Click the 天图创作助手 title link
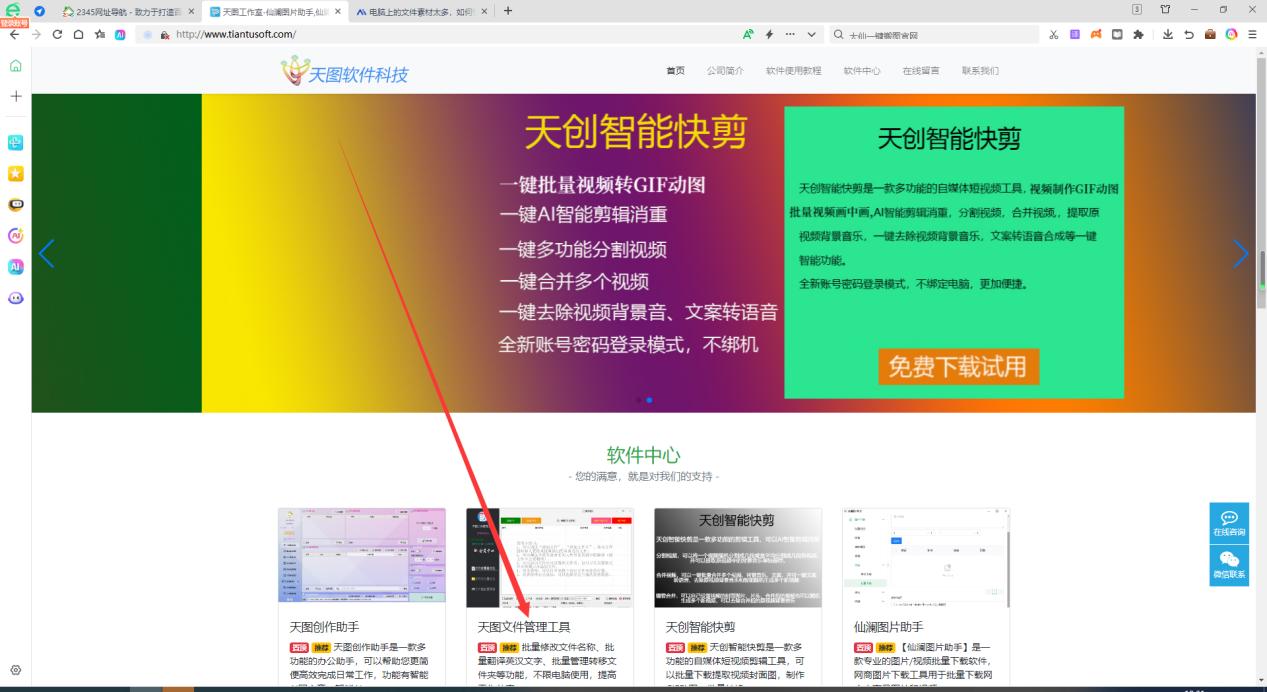The height and width of the screenshot is (692, 1267). pos(325,627)
